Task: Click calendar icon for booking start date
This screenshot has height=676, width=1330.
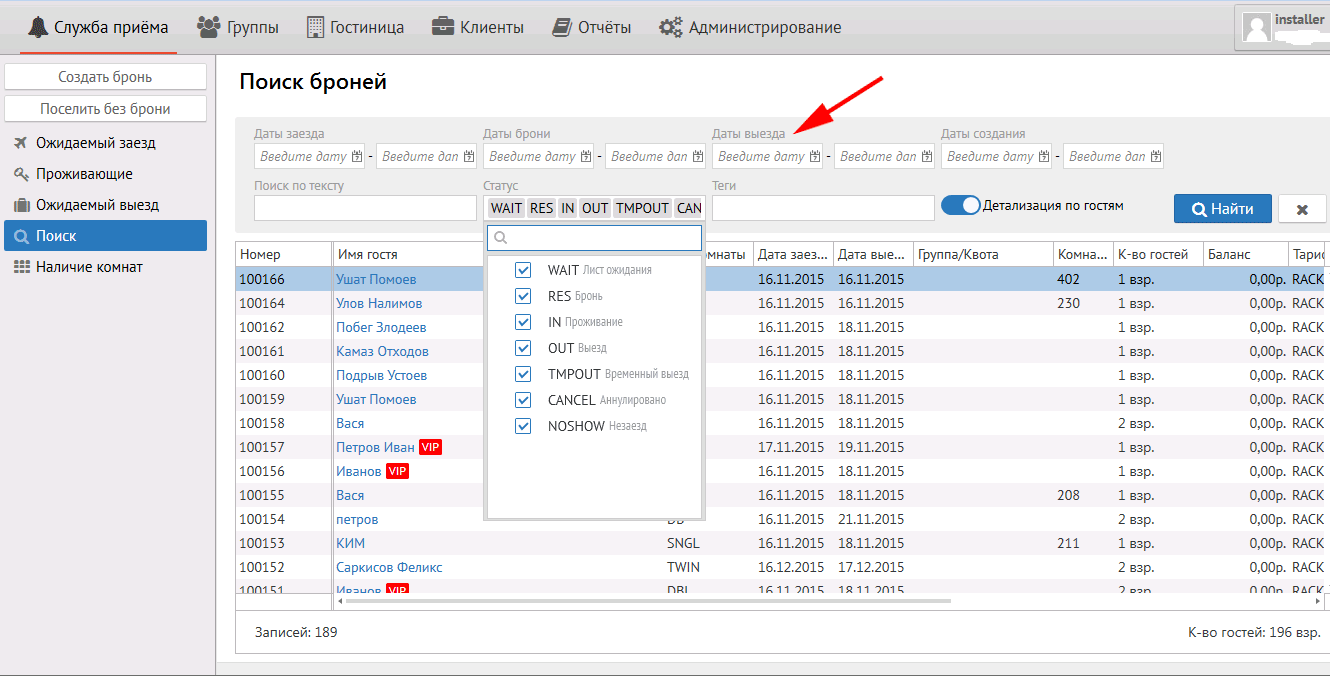Action: 586,157
